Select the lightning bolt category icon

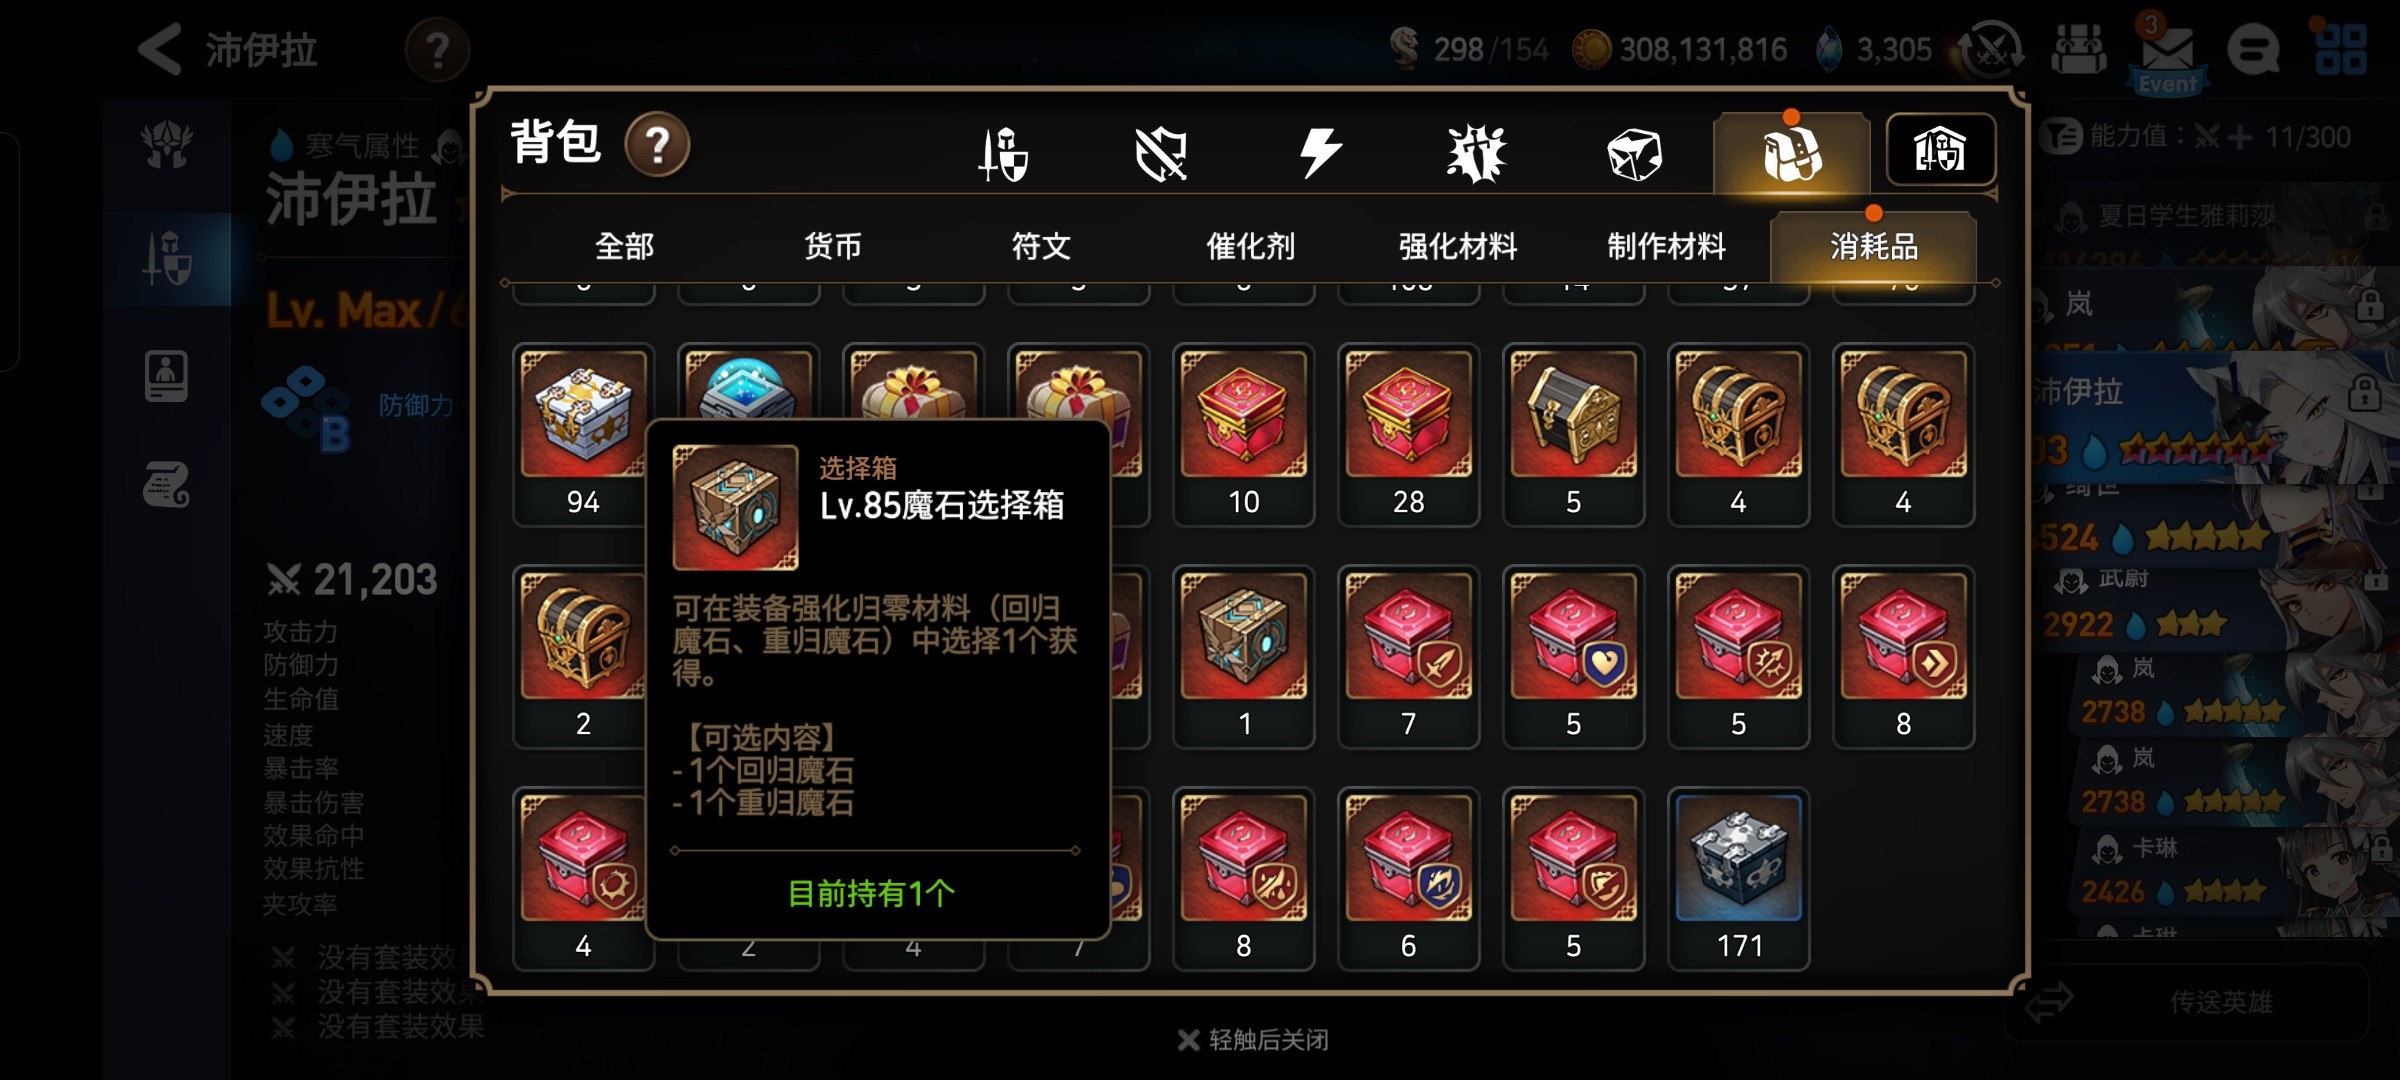tap(1320, 153)
